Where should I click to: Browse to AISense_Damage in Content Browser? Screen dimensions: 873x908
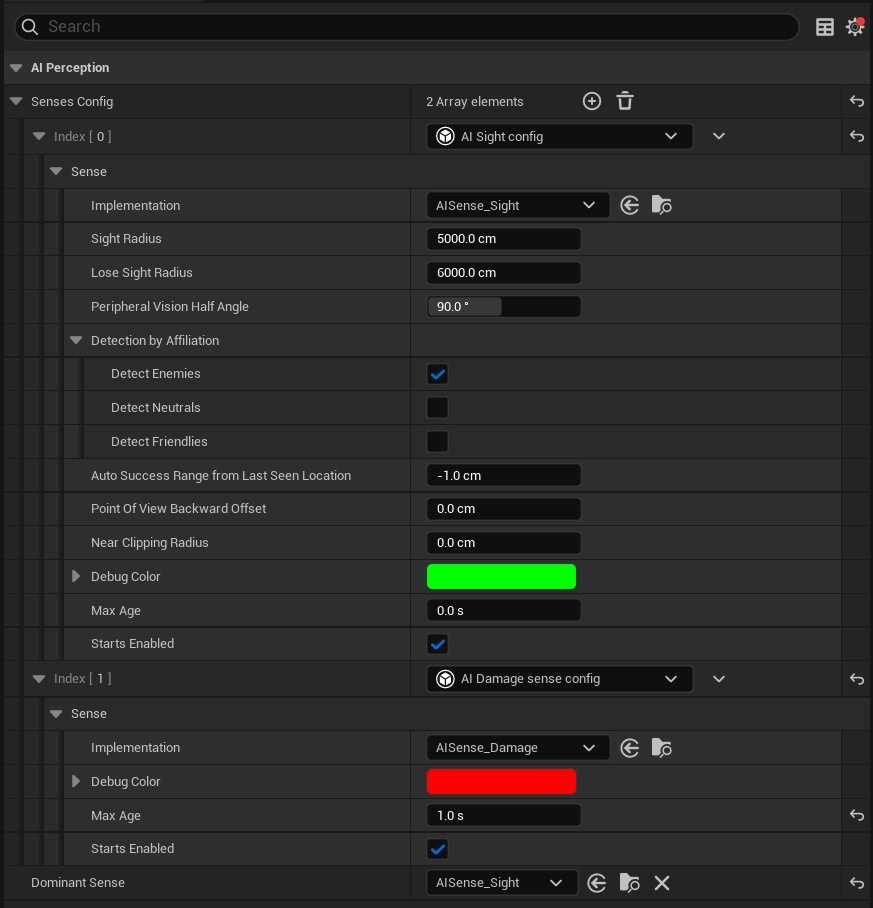click(x=661, y=747)
